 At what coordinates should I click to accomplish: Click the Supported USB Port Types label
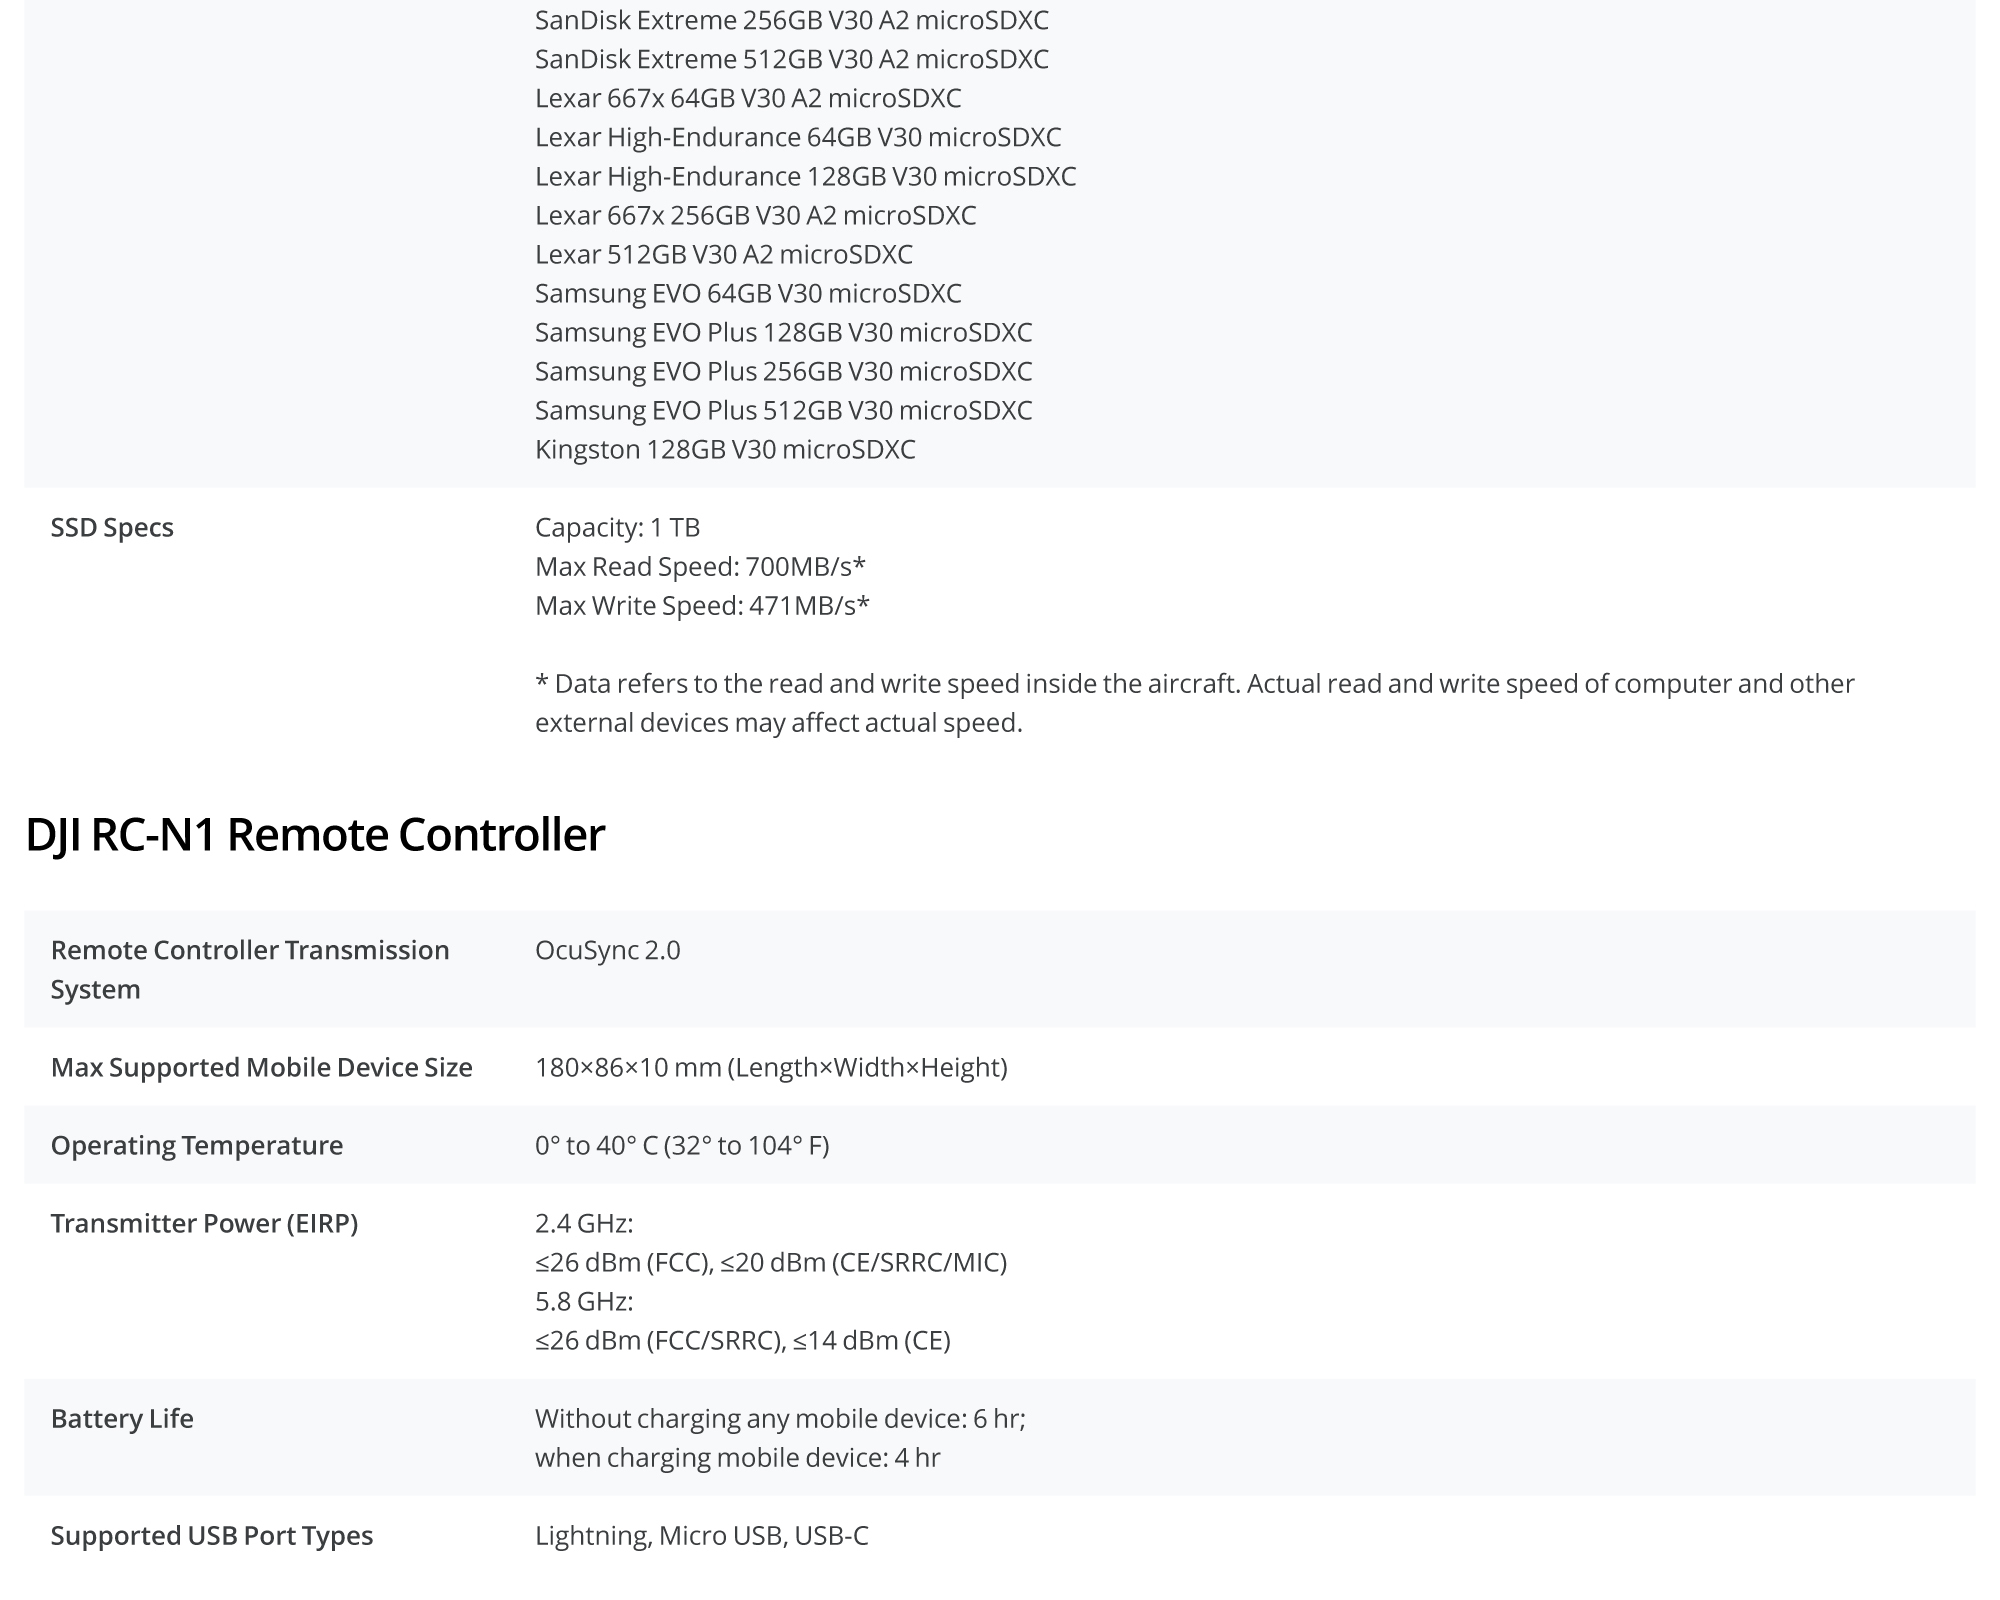click(x=211, y=1536)
